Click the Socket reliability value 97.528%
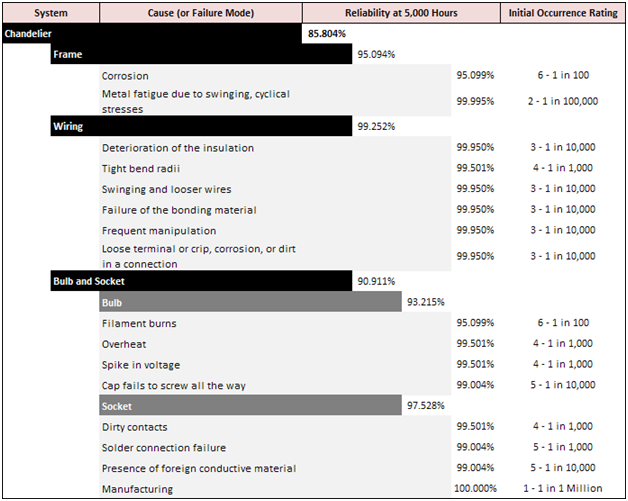The width and height of the screenshot is (628, 501). point(426,406)
